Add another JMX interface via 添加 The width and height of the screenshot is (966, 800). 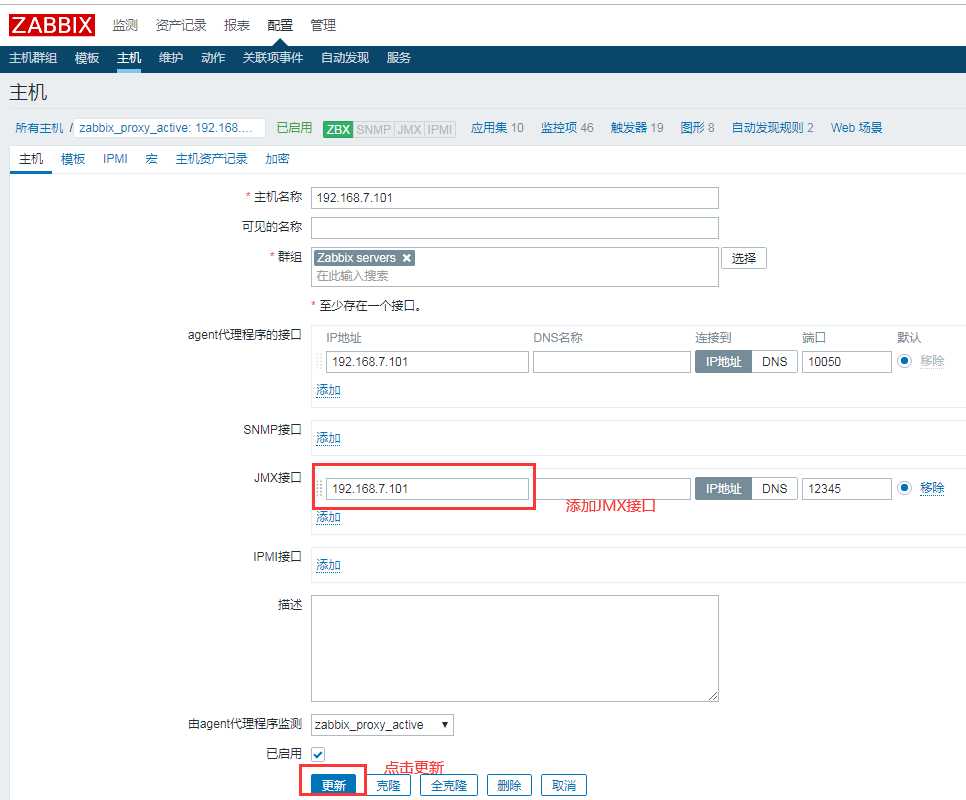tap(328, 517)
